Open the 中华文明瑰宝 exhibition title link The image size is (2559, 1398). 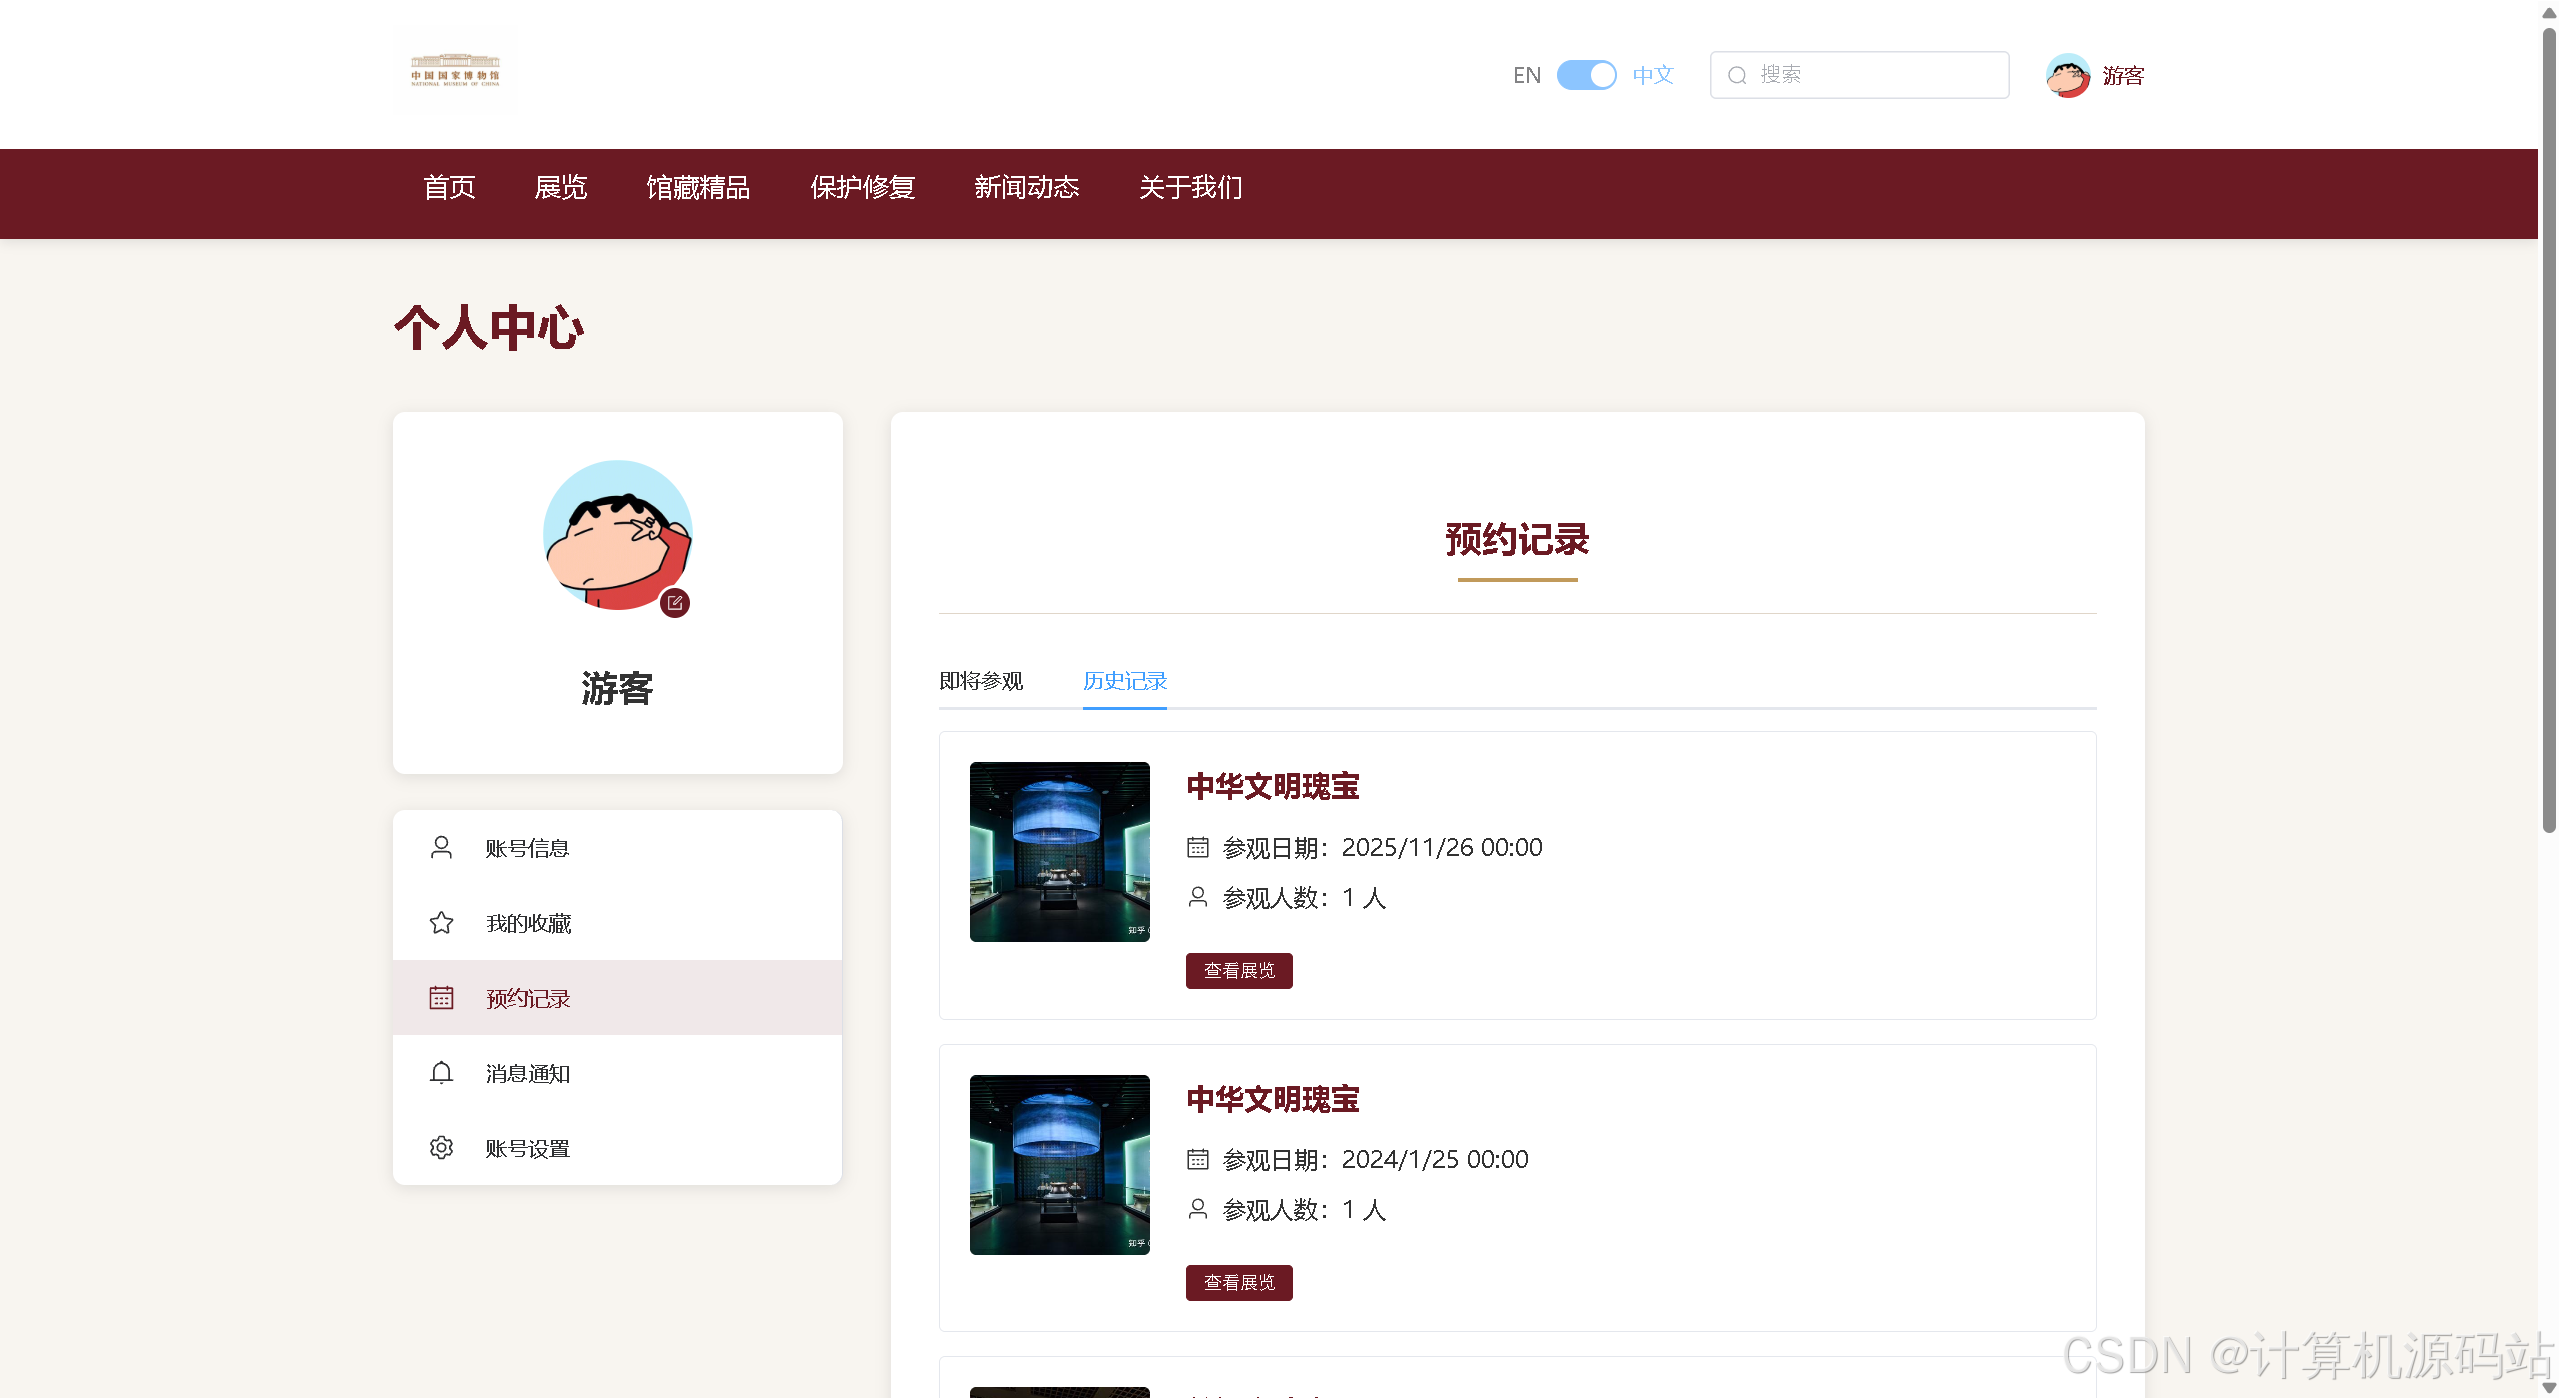(1272, 787)
